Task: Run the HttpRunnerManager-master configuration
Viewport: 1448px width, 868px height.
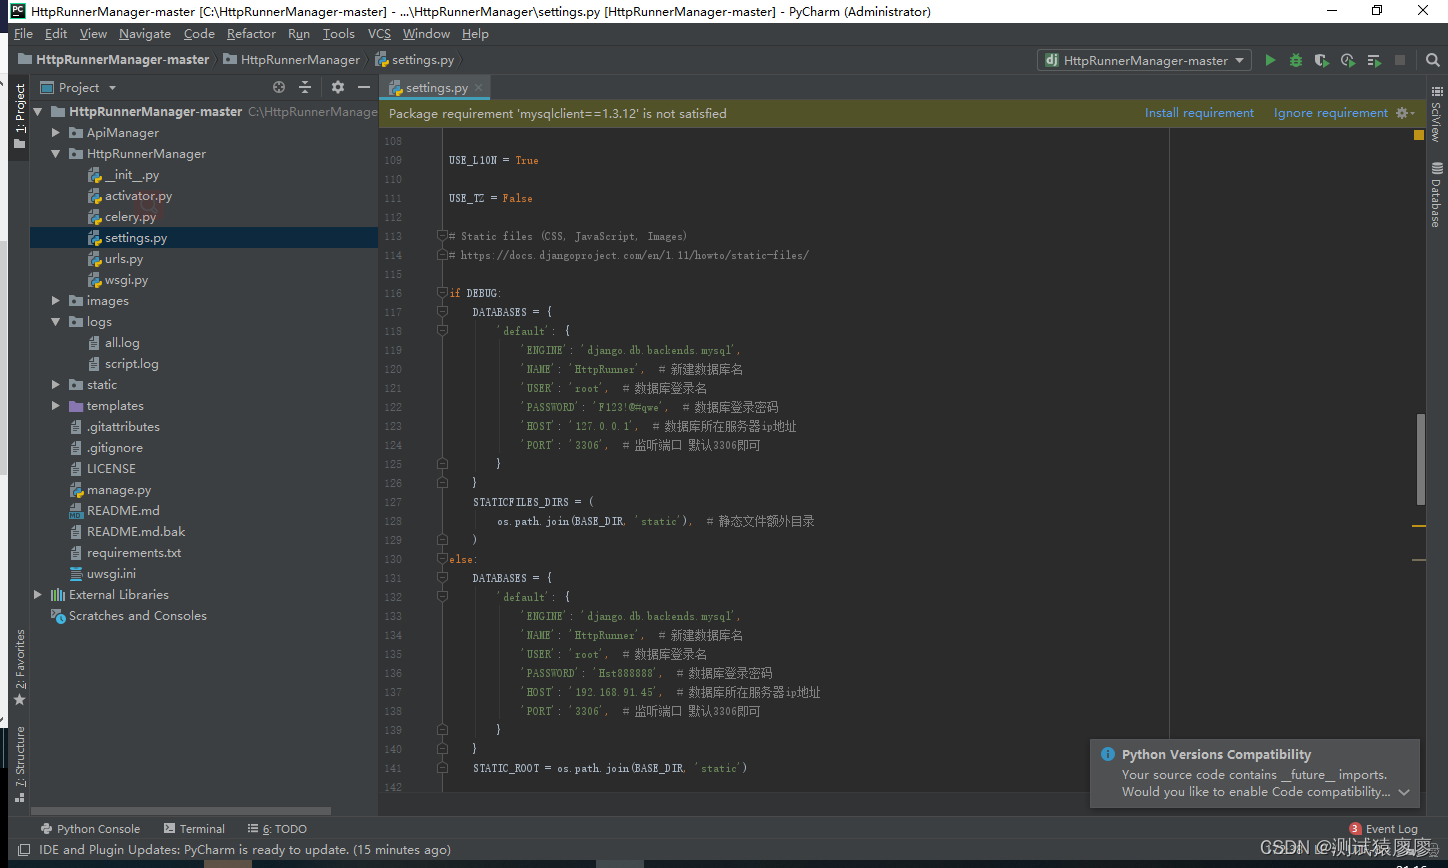Action: [1270, 60]
